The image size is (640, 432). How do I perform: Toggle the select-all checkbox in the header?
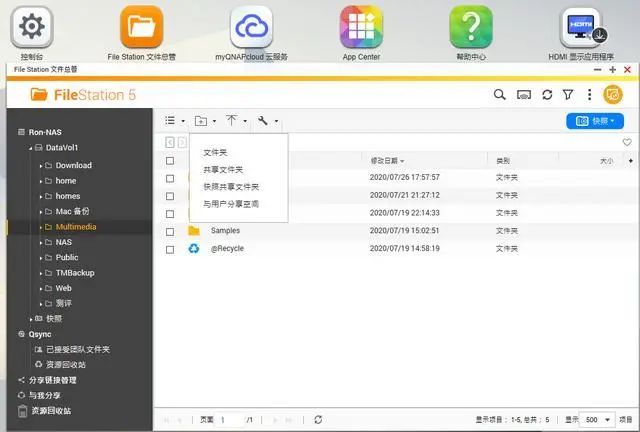(170, 161)
